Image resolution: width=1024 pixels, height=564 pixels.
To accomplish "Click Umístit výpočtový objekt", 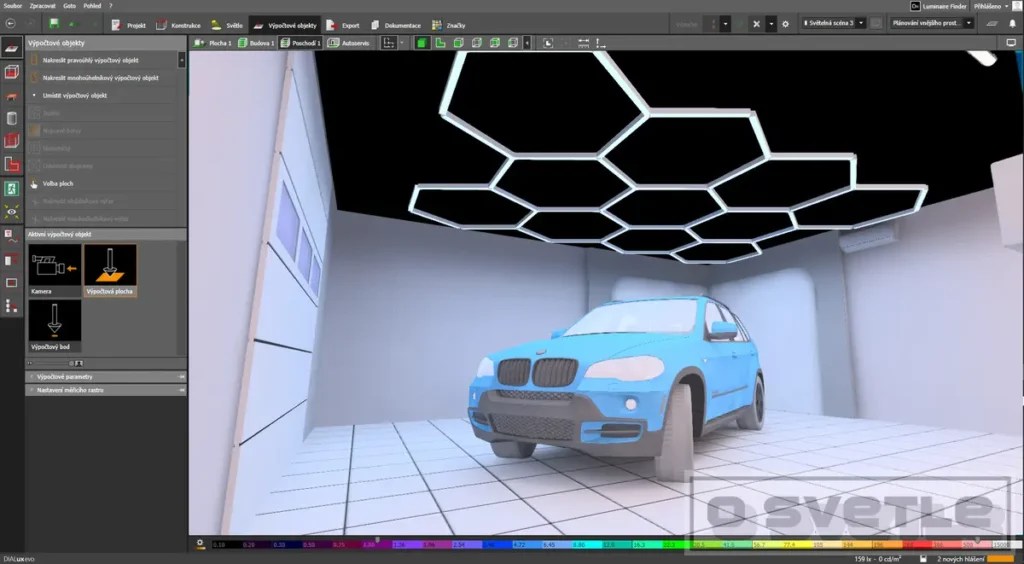I will [x=102, y=95].
